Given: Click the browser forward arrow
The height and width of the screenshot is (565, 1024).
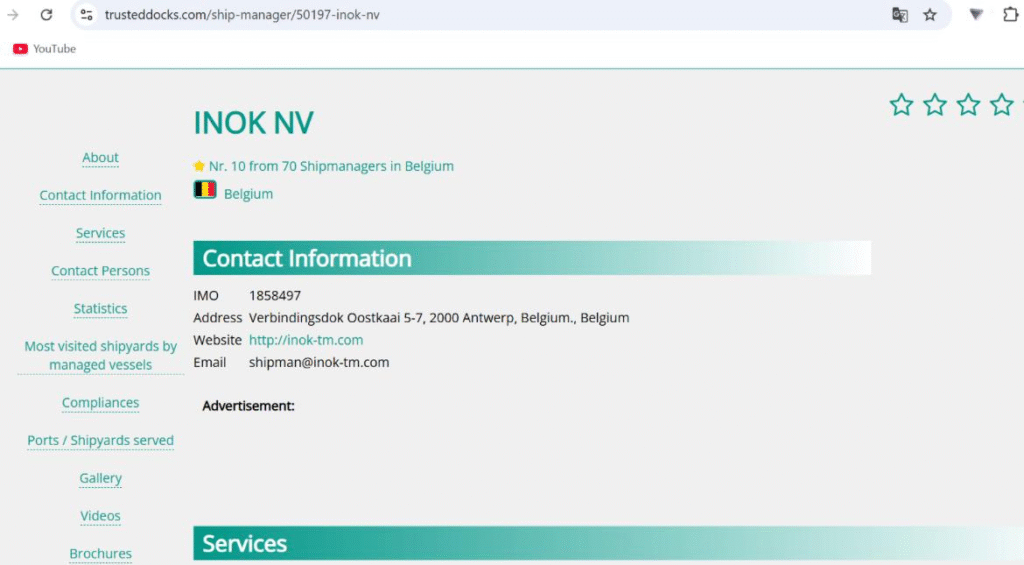Looking at the screenshot, I should 13,15.
